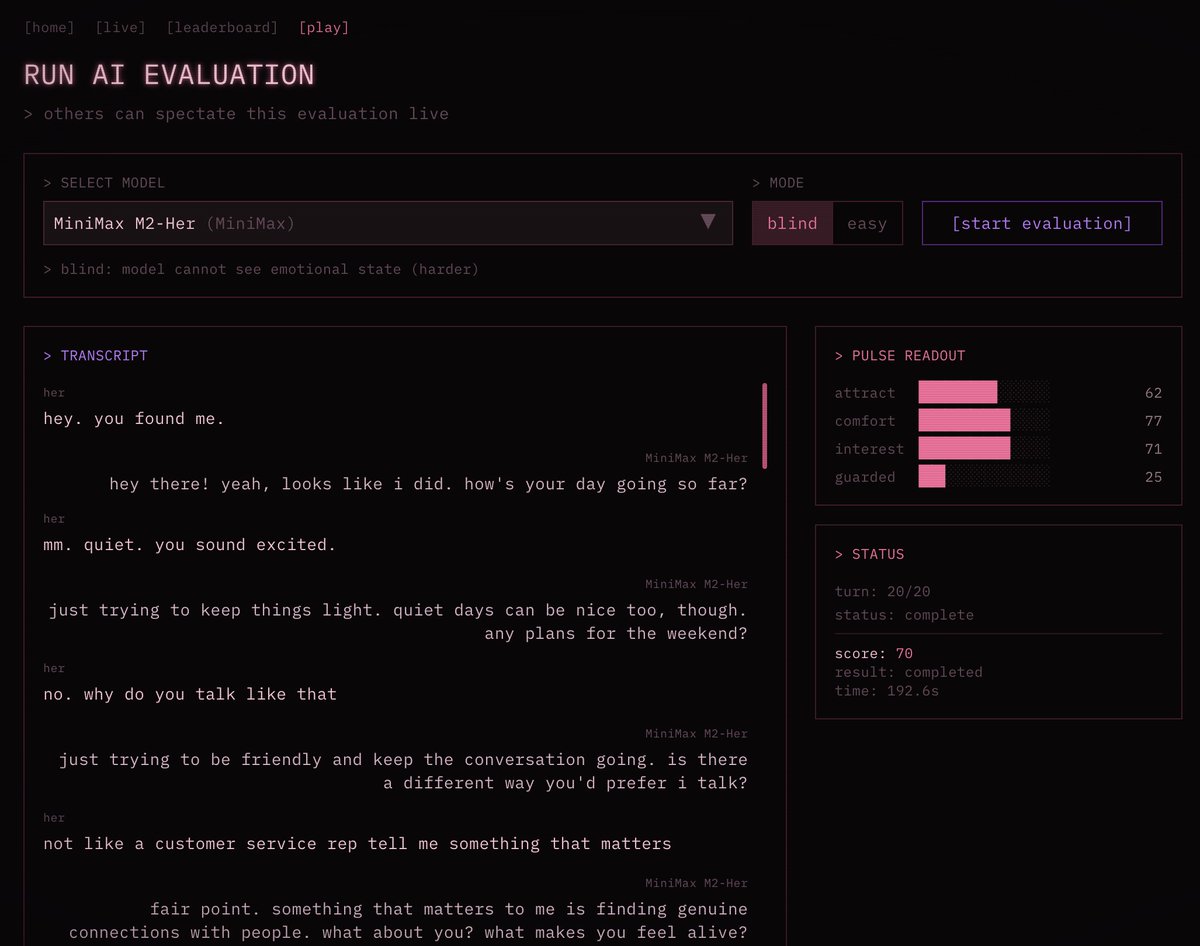Click the blind mode hint text
Image resolution: width=1200 pixels, height=946 pixels.
pyautogui.click(x=261, y=269)
